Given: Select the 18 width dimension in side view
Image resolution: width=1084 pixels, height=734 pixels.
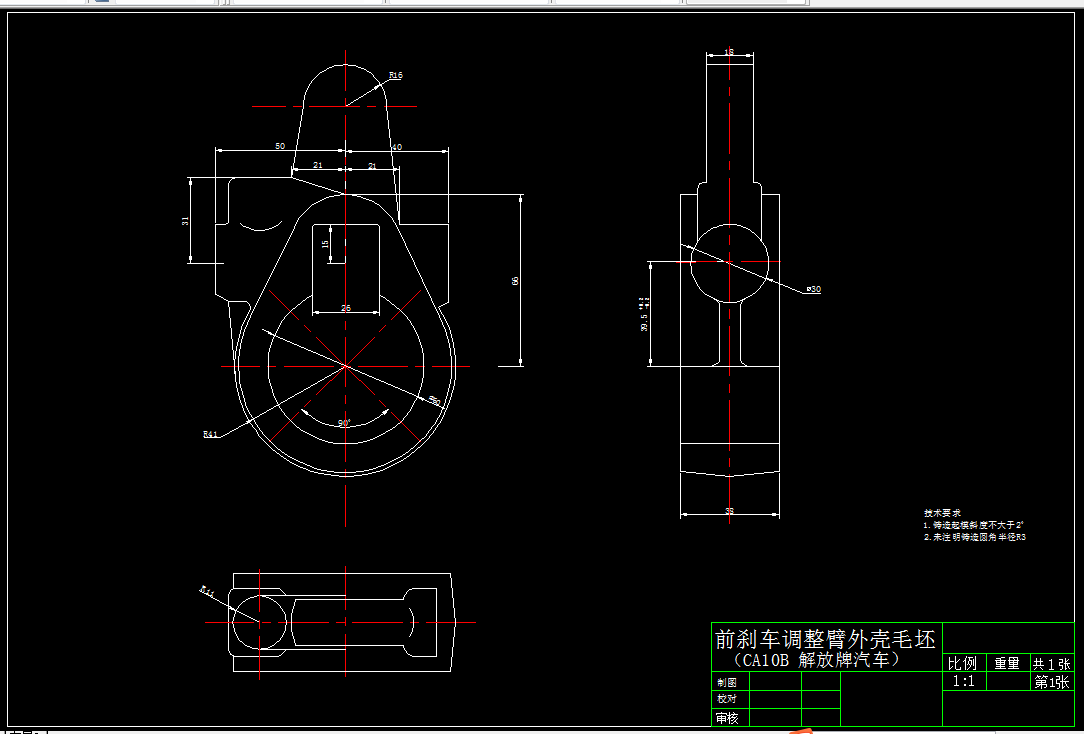Looking at the screenshot, I should coord(729,53).
